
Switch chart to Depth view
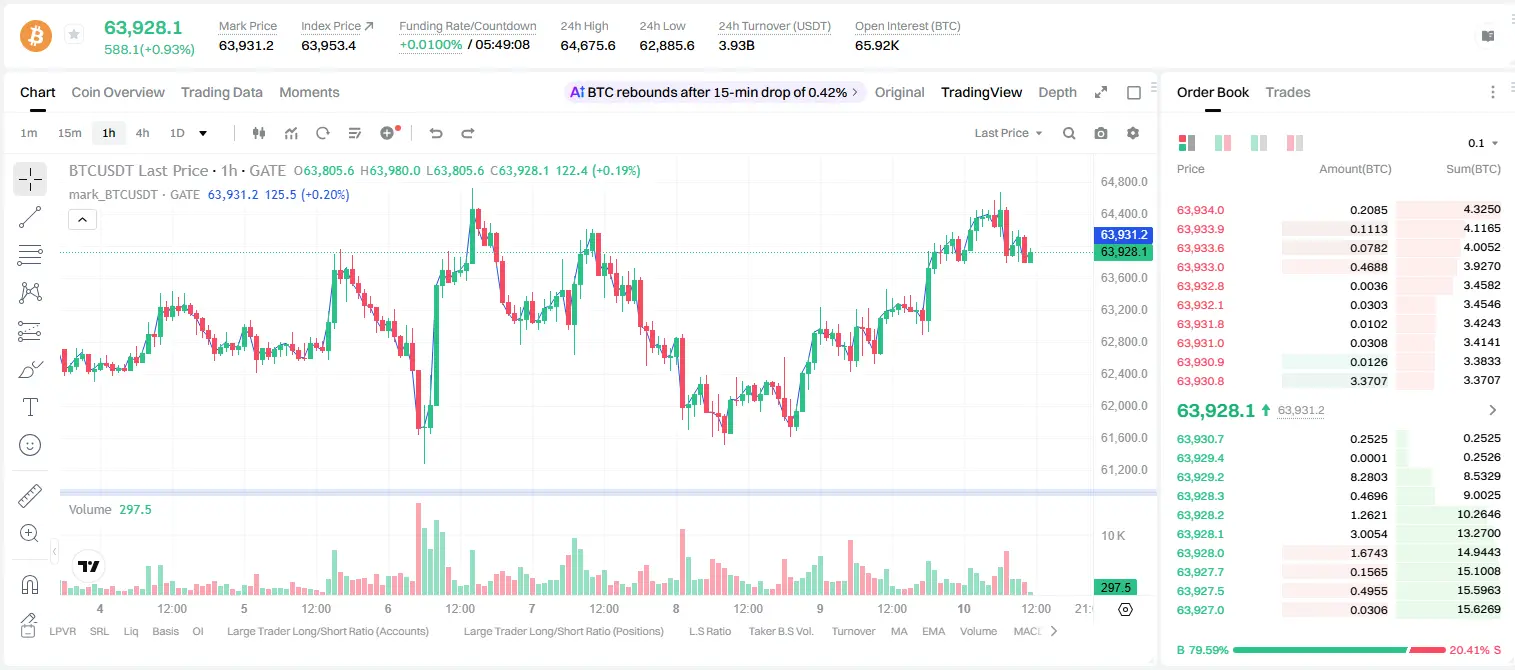(x=1057, y=92)
